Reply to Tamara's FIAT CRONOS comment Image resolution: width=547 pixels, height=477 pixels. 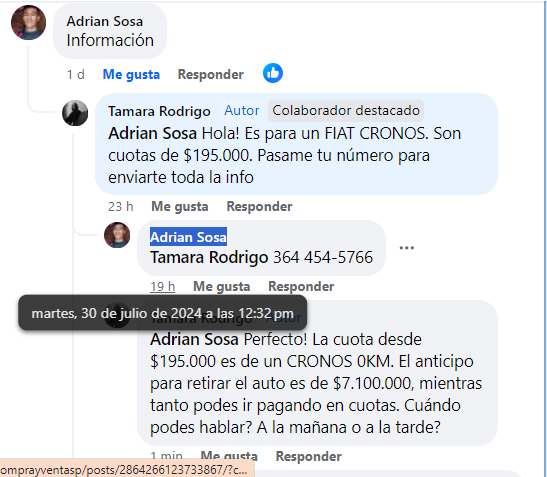[259, 206]
